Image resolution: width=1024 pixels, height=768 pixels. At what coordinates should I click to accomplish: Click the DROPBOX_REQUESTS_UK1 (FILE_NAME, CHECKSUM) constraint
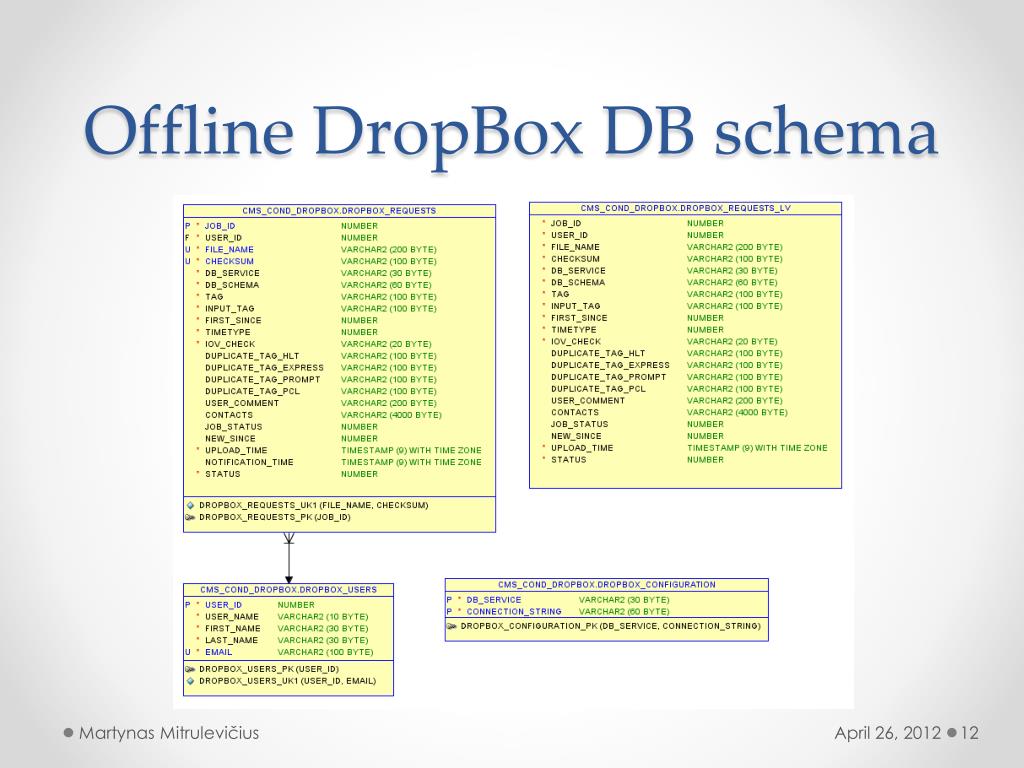(313, 505)
